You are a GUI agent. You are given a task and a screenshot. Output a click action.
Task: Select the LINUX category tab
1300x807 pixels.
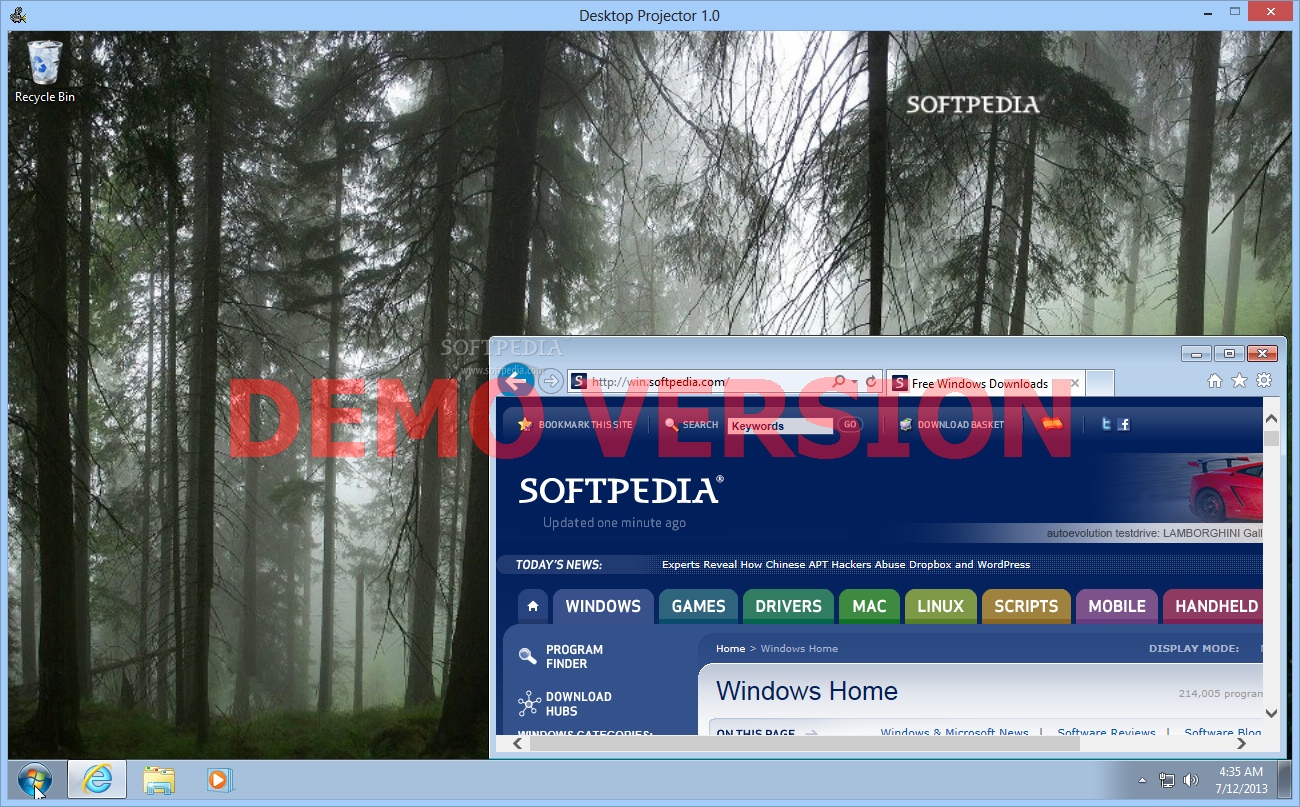940,606
